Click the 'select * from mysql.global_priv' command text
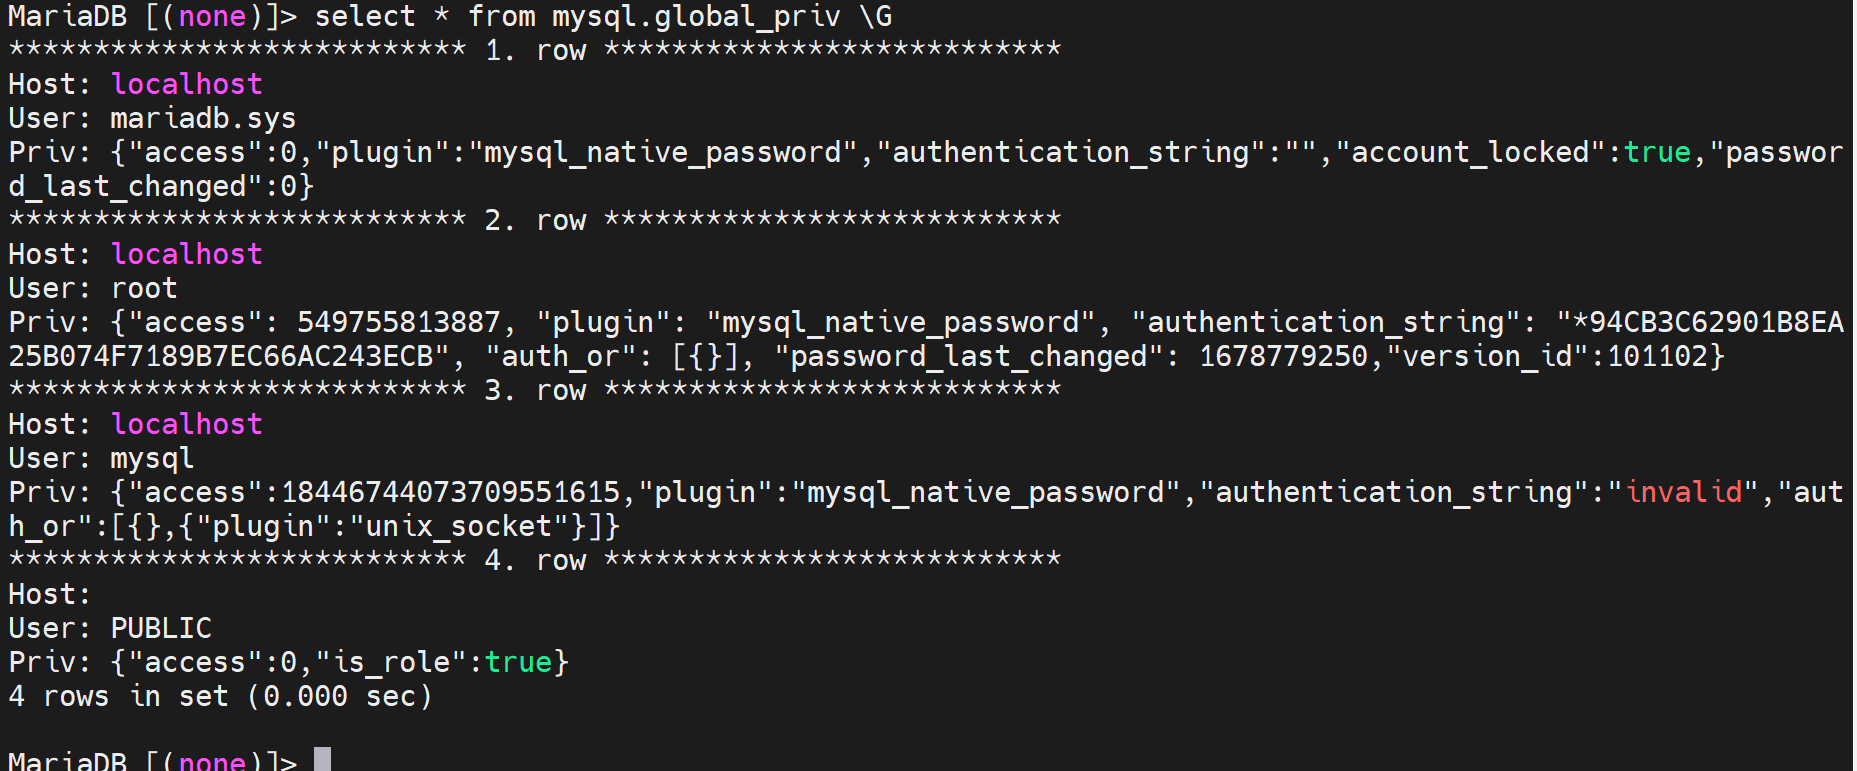This screenshot has height=771, width=1857. [577, 16]
